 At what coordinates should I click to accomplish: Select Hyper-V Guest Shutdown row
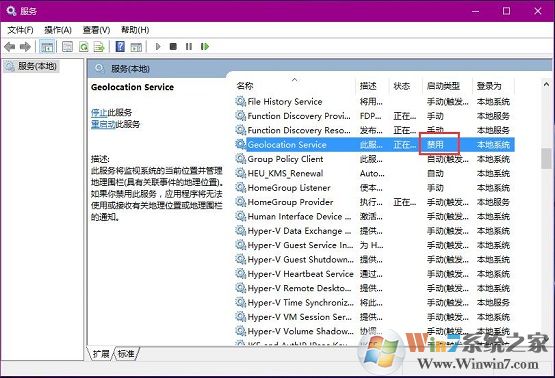pyautogui.click(x=374, y=260)
